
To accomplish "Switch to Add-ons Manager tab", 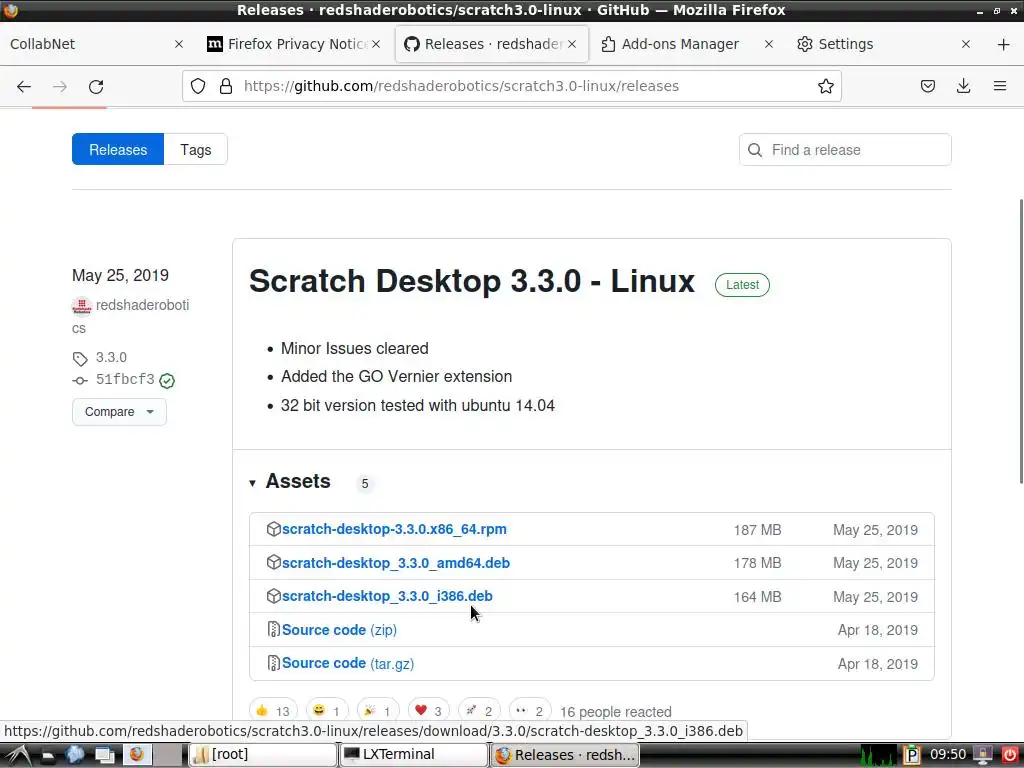I will point(688,44).
